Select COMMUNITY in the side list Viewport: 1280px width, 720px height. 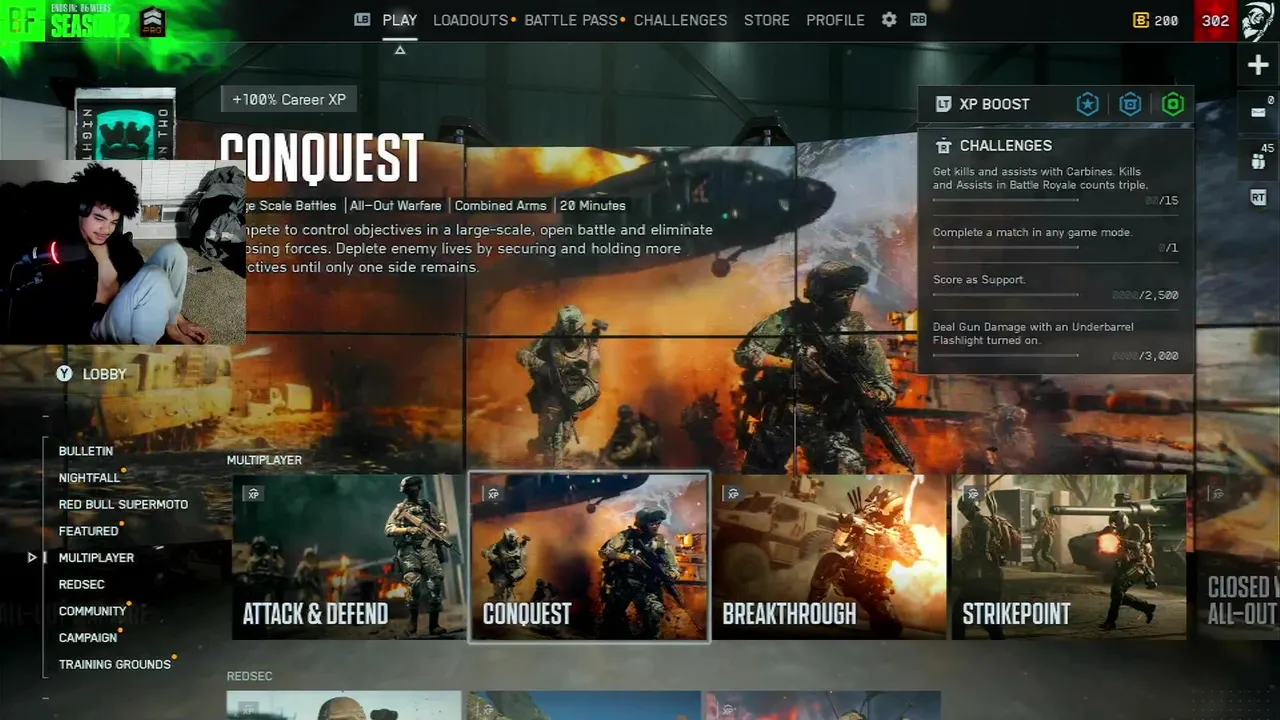pos(92,611)
